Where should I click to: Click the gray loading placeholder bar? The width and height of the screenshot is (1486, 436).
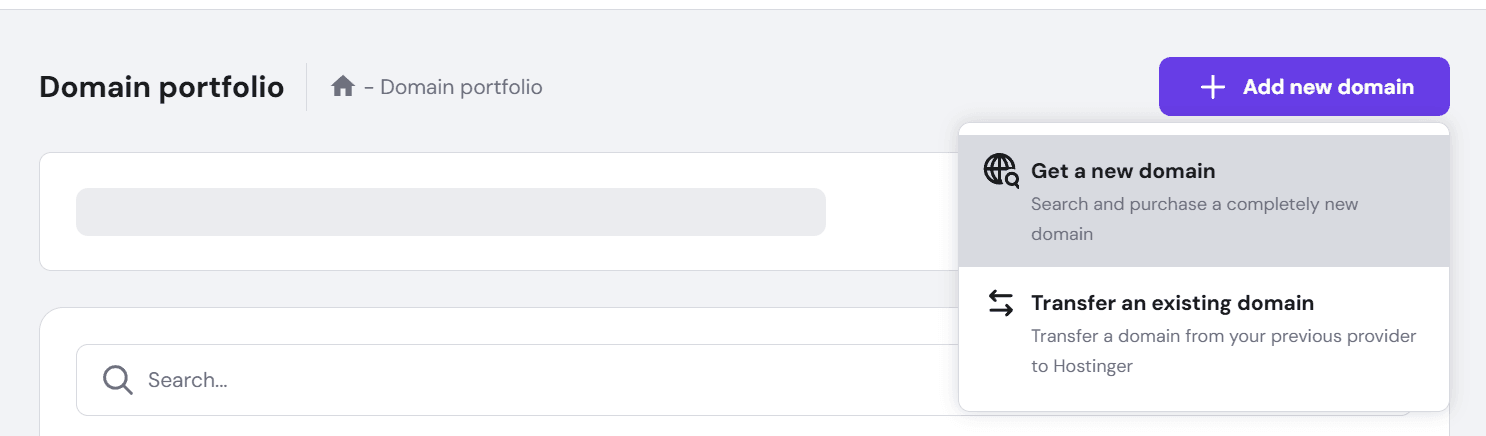(450, 212)
